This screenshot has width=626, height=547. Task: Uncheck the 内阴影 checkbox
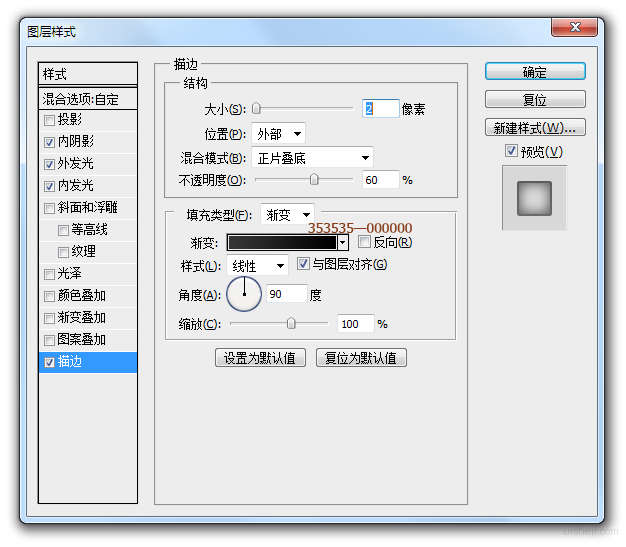tap(49, 142)
